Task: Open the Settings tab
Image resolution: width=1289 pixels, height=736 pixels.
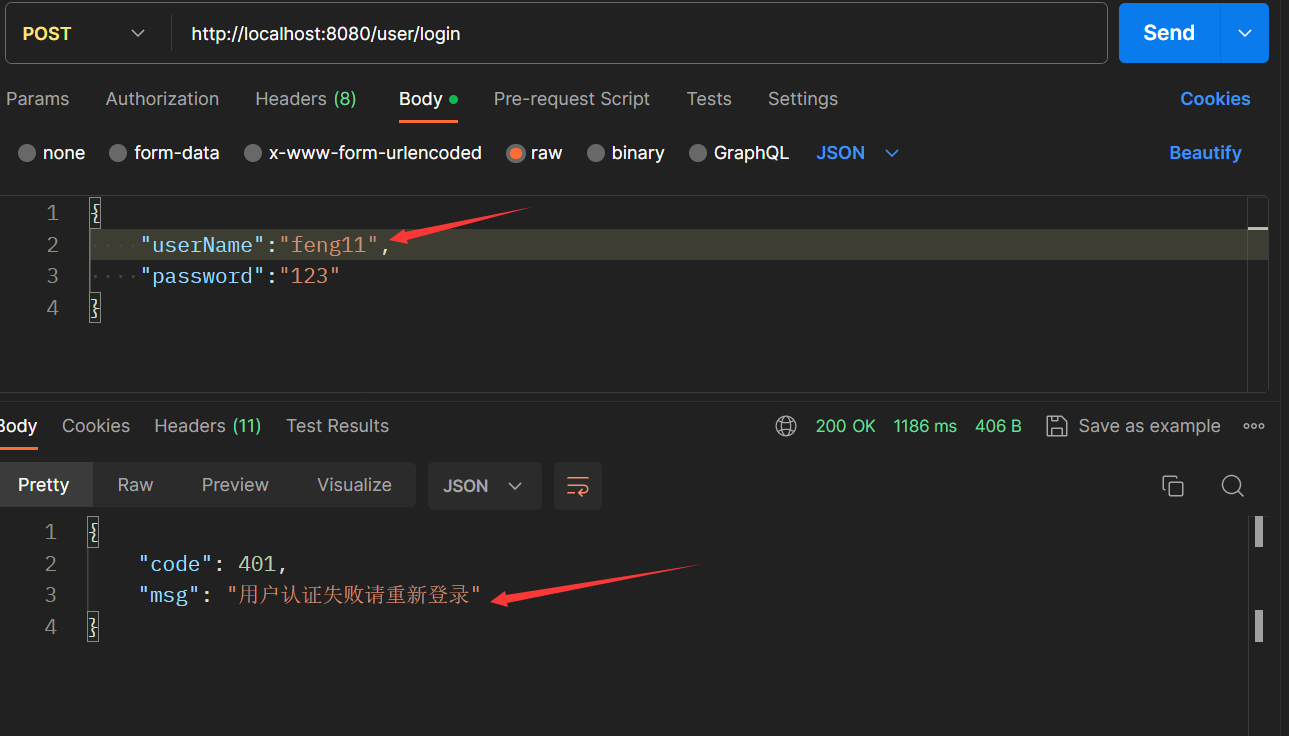Action: coord(803,99)
